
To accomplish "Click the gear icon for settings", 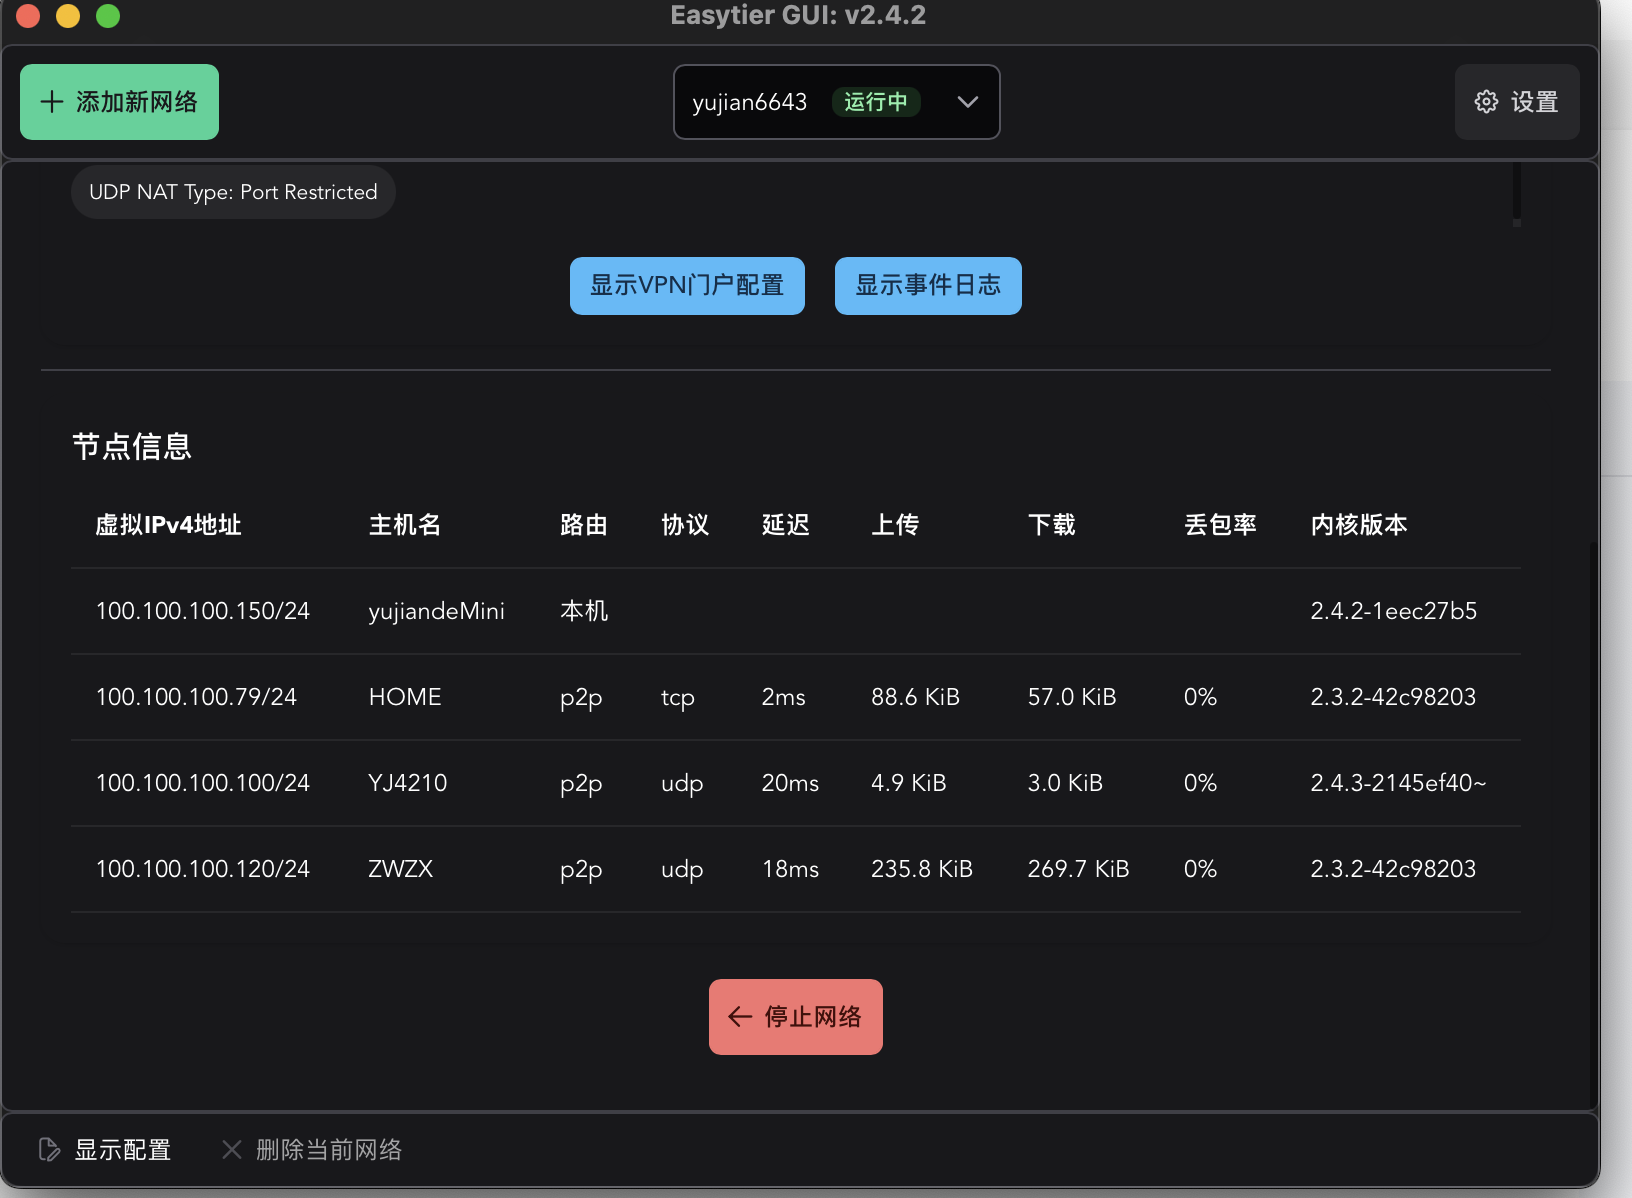I will click(1486, 102).
